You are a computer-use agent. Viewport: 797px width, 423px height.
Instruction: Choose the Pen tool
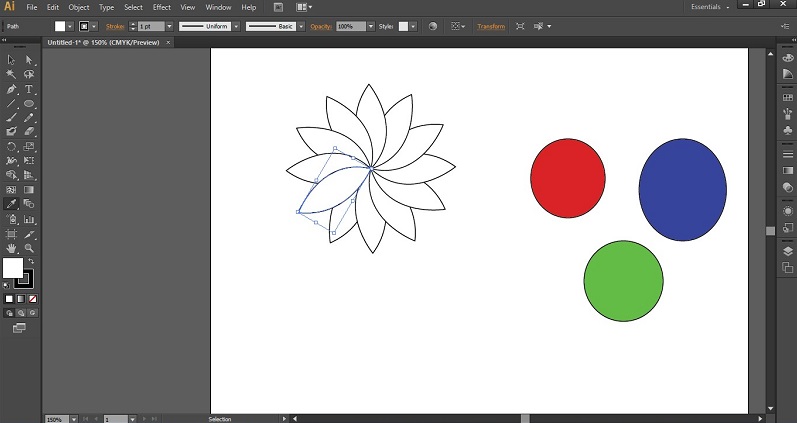click(11, 89)
